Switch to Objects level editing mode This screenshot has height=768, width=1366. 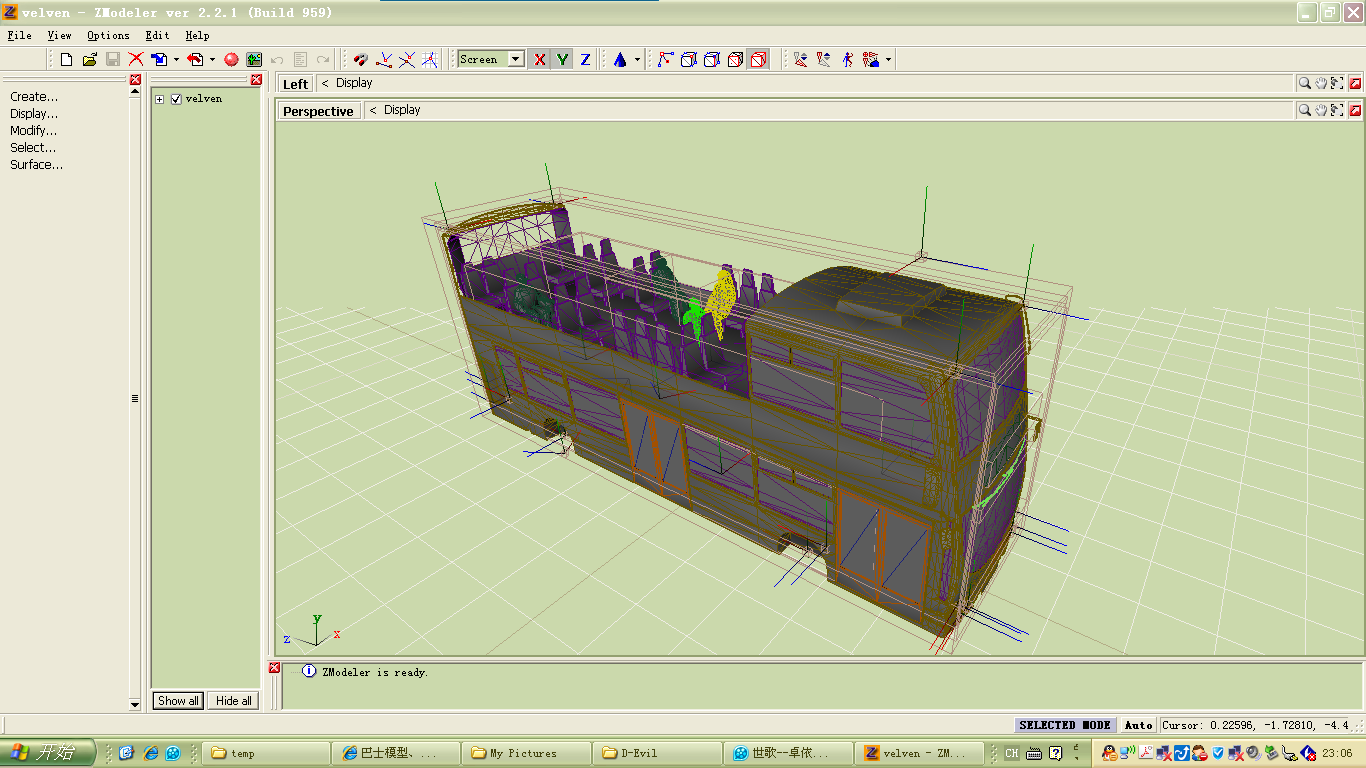(x=759, y=60)
